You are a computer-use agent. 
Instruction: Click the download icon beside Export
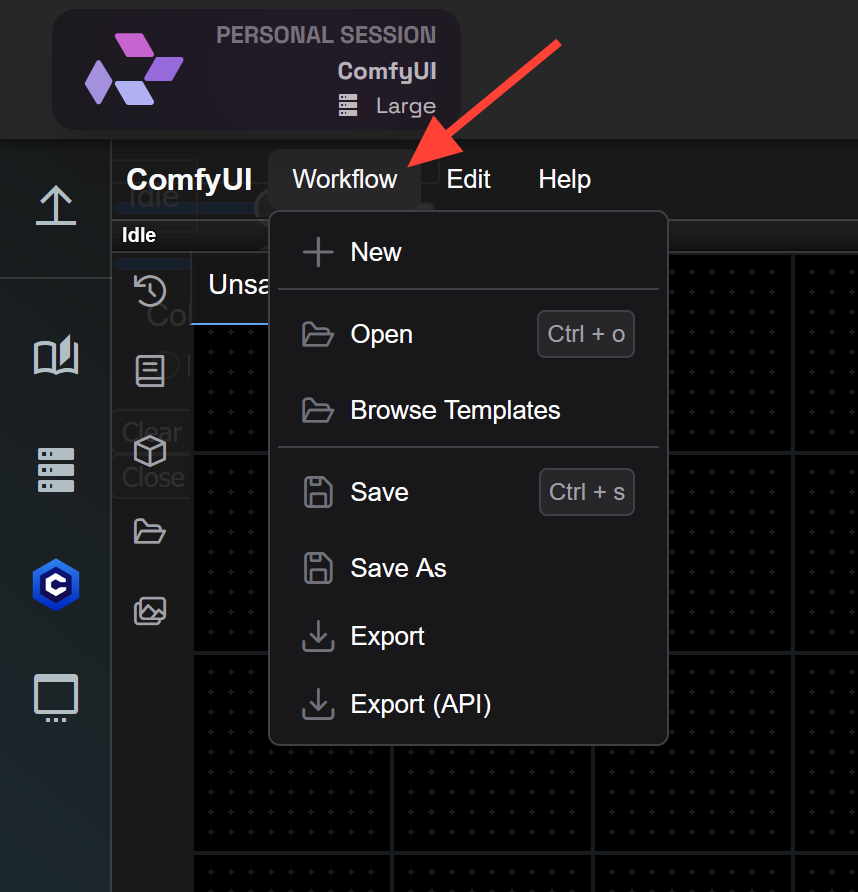(x=318, y=636)
